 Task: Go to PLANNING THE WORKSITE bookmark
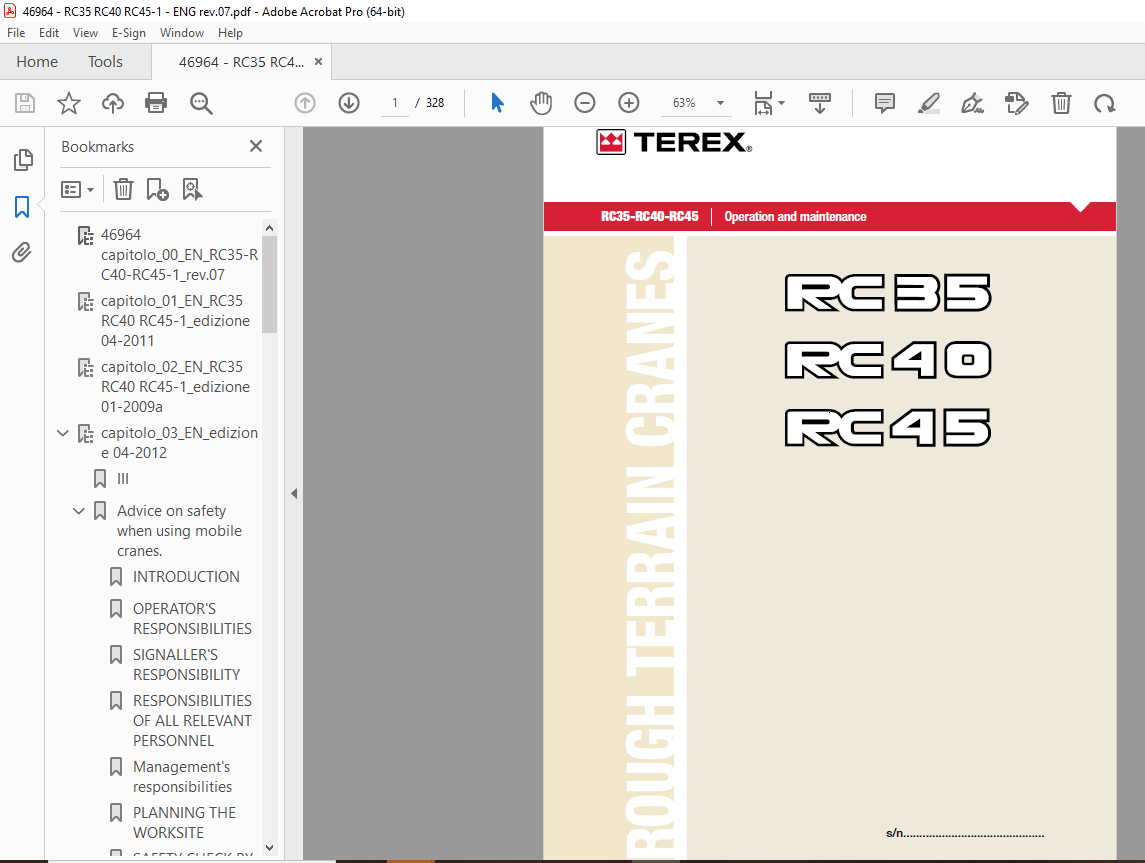click(184, 823)
